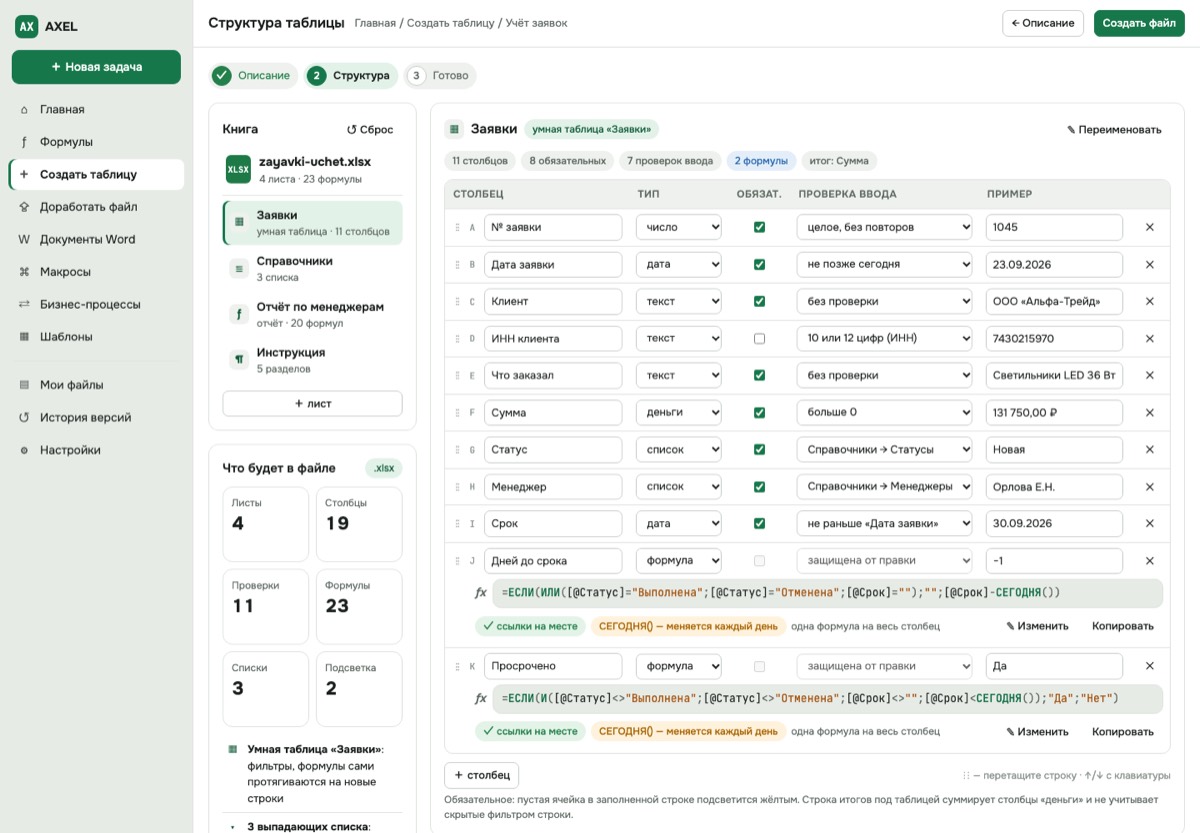Remove the «Сумма» column row
The height and width of the screenshot is (833, 1200).
click(x=1149, y=412)
